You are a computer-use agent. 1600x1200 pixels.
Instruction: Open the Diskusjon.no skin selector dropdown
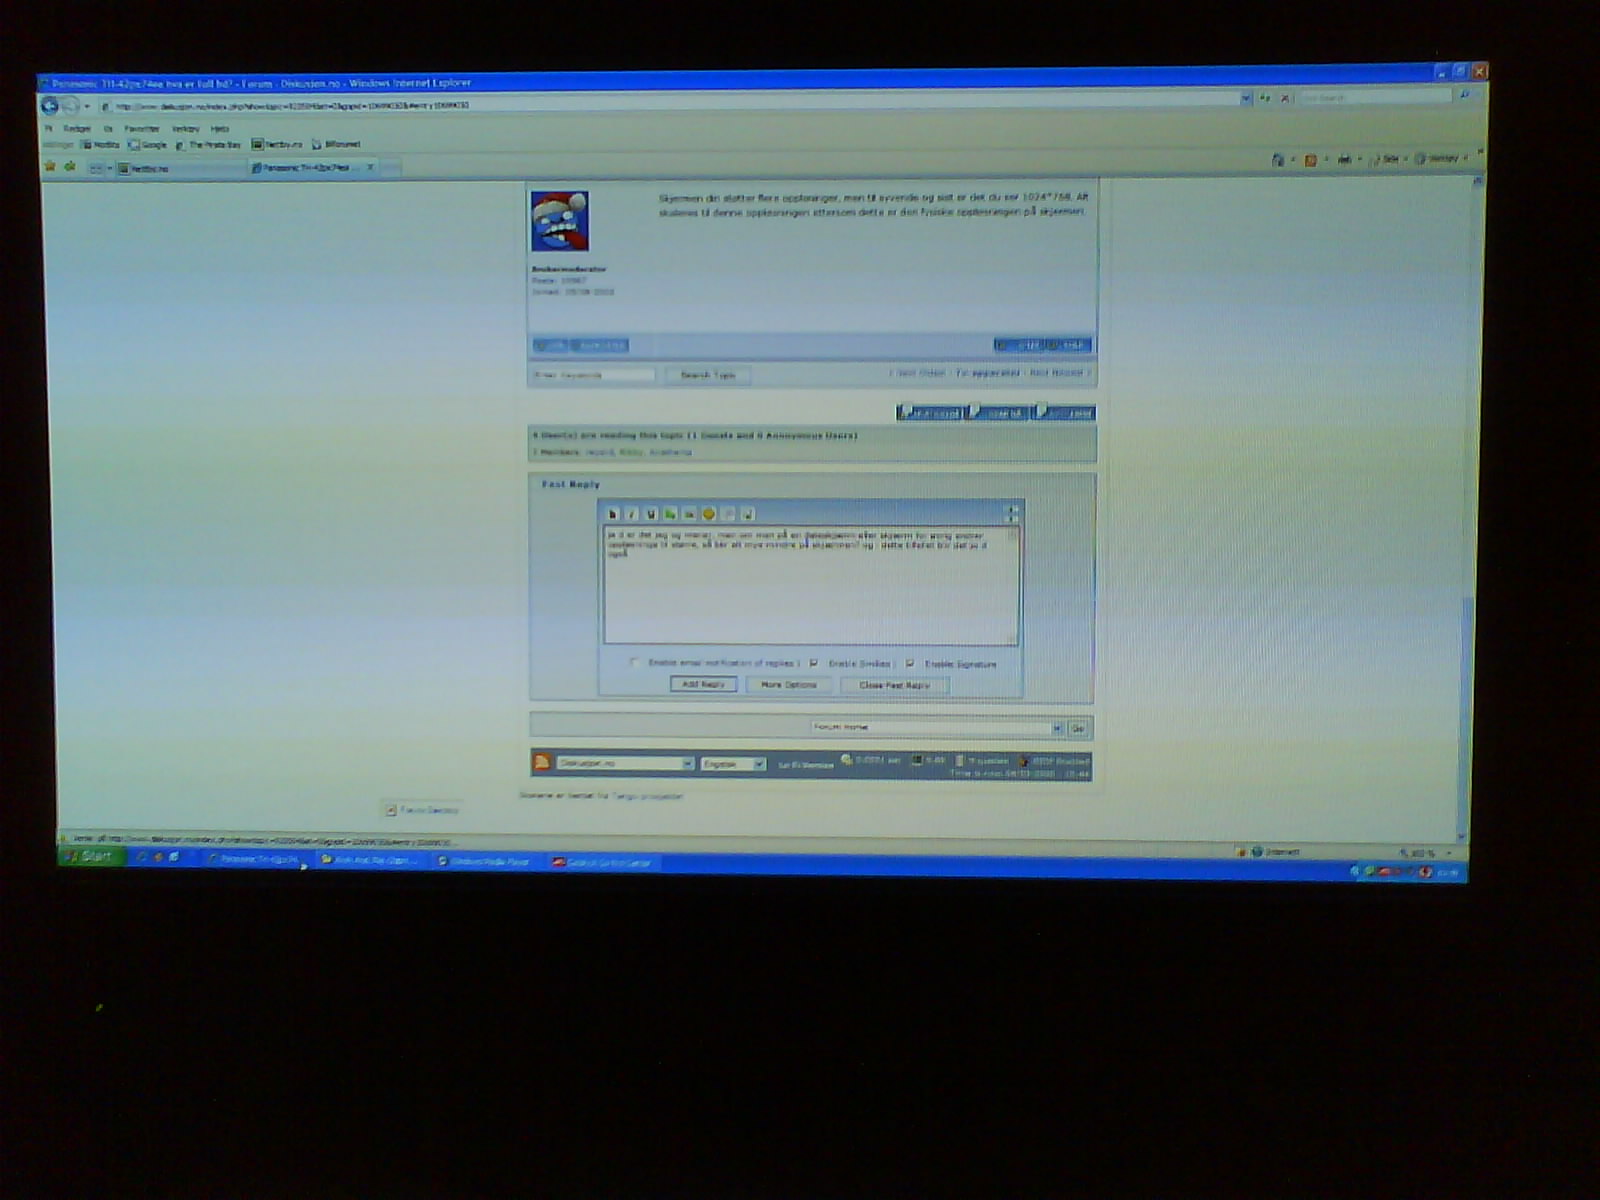625,763
